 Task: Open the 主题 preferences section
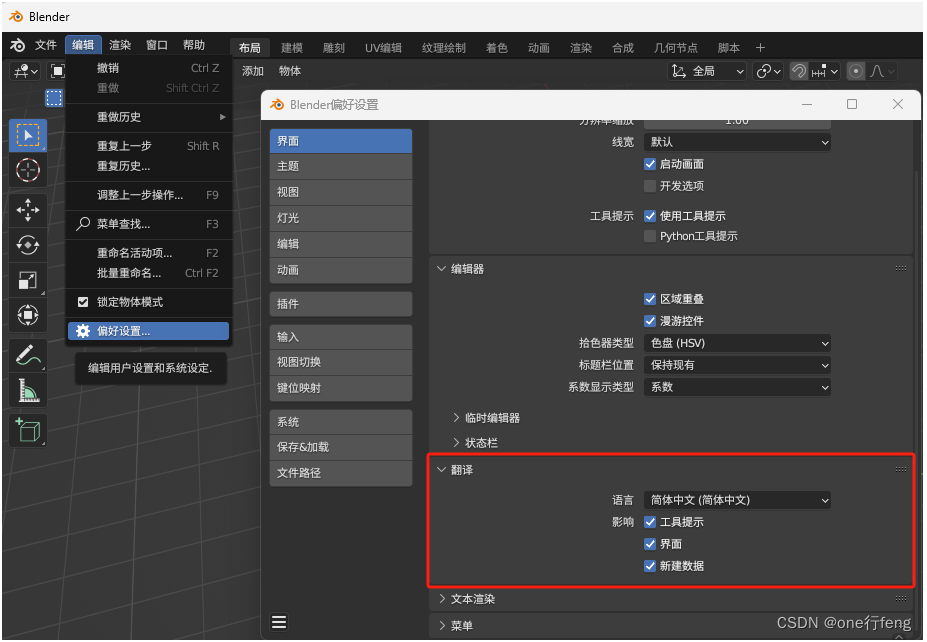[341, 167]
